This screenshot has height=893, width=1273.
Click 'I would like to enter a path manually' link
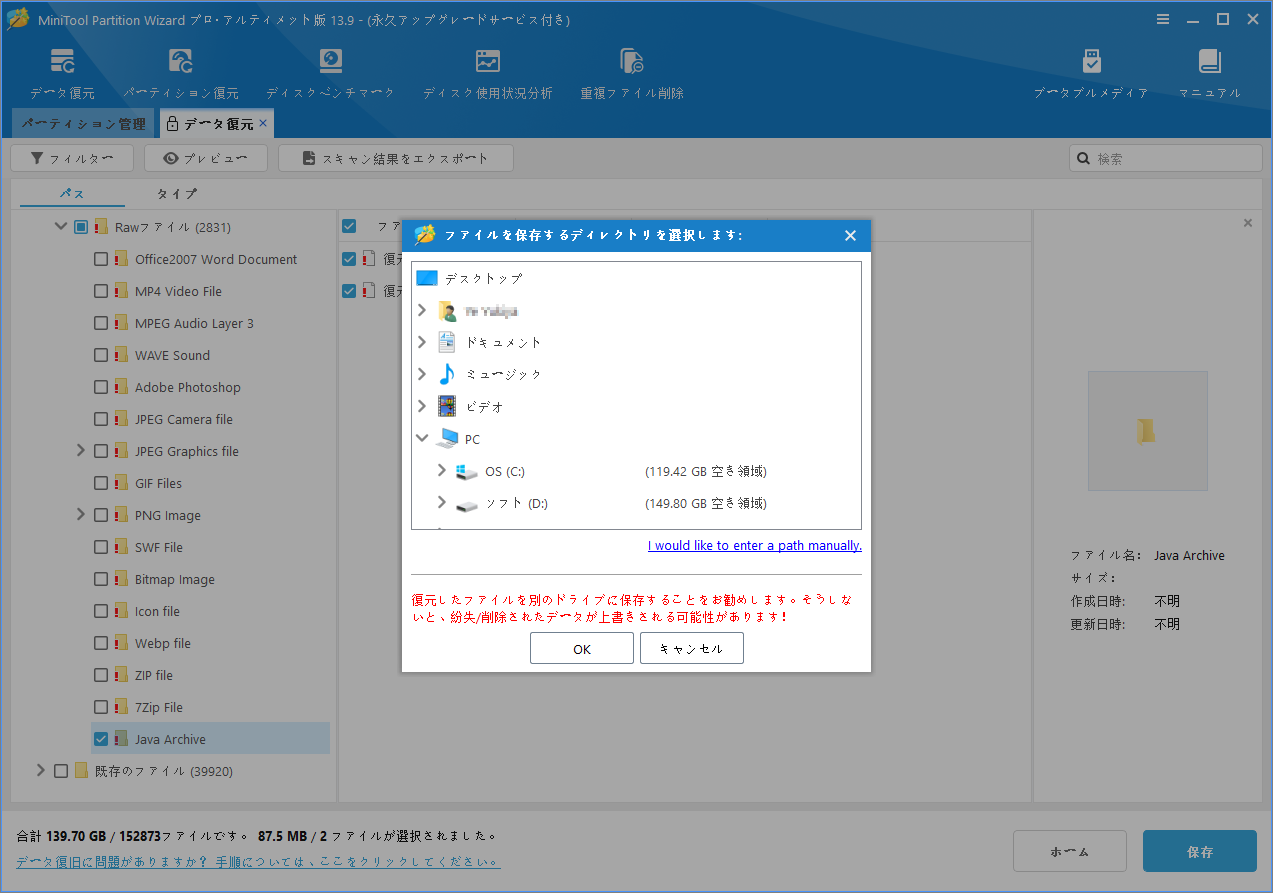click(755, 546)
